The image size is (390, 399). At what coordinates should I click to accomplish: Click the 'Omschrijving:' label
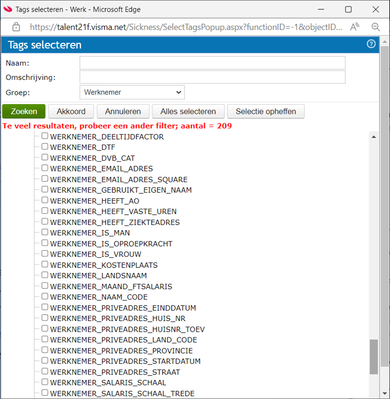click(31, 78)
